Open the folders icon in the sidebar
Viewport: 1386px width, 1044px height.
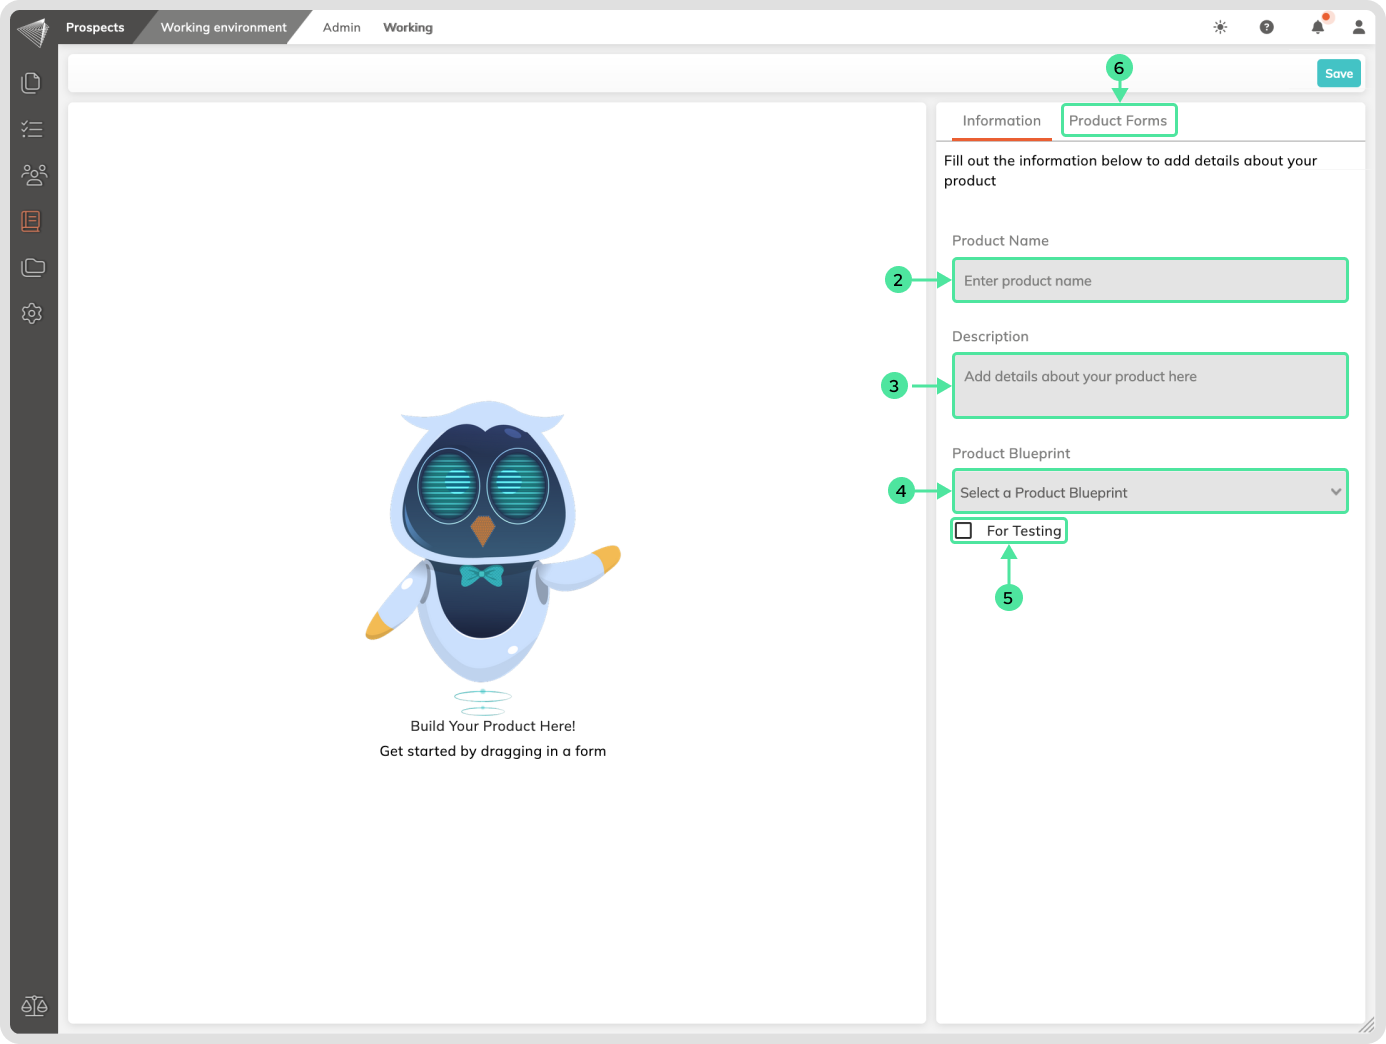pyautogui.click(x=33, y=267)
